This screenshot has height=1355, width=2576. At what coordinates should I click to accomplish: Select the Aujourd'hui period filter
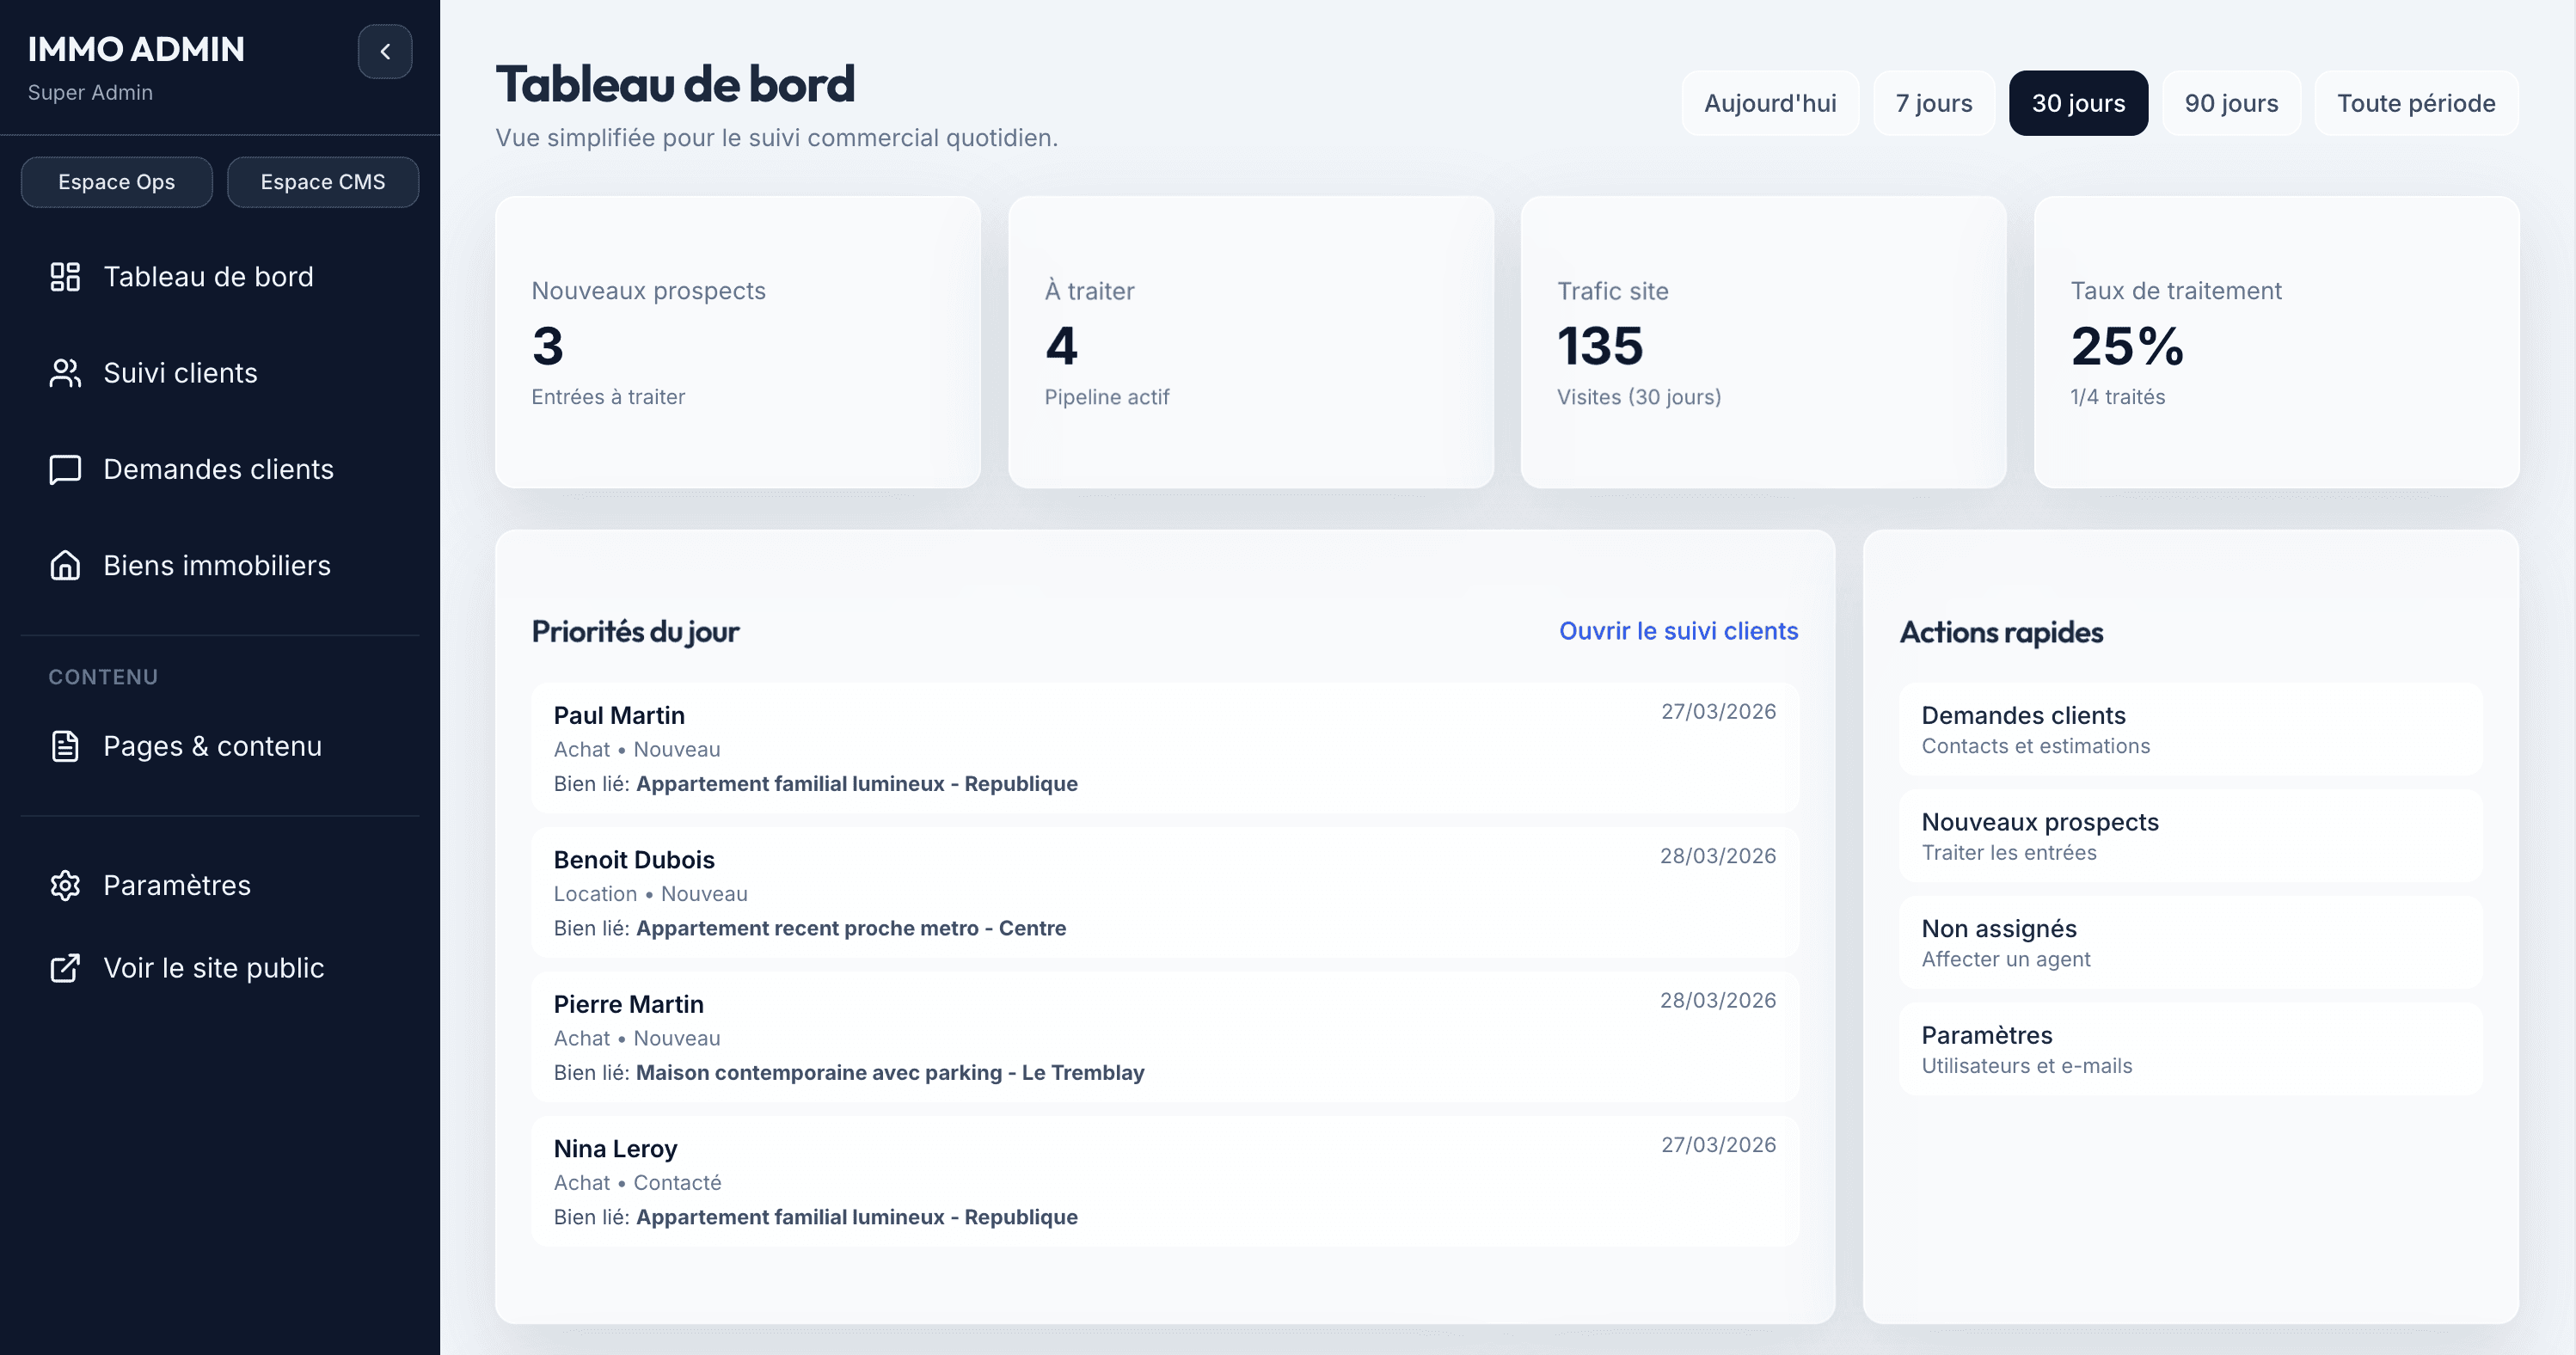coord(1770,102)
